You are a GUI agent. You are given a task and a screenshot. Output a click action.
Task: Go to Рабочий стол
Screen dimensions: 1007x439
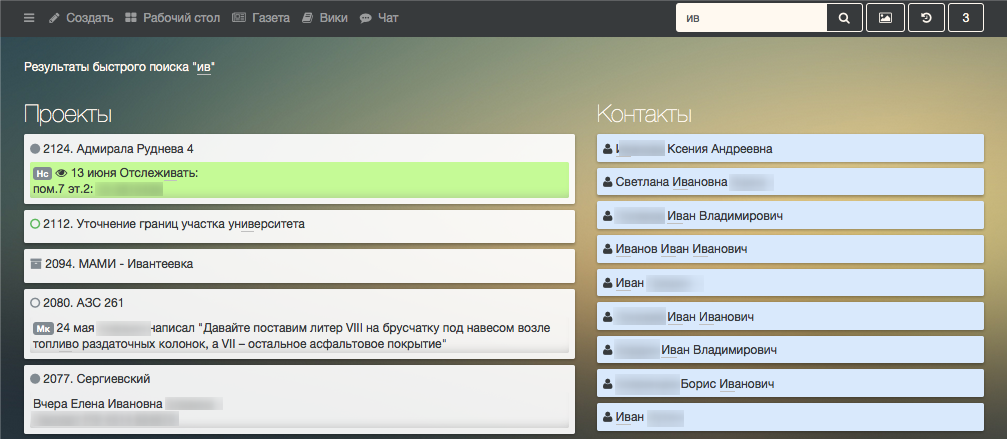coord(173,18)
